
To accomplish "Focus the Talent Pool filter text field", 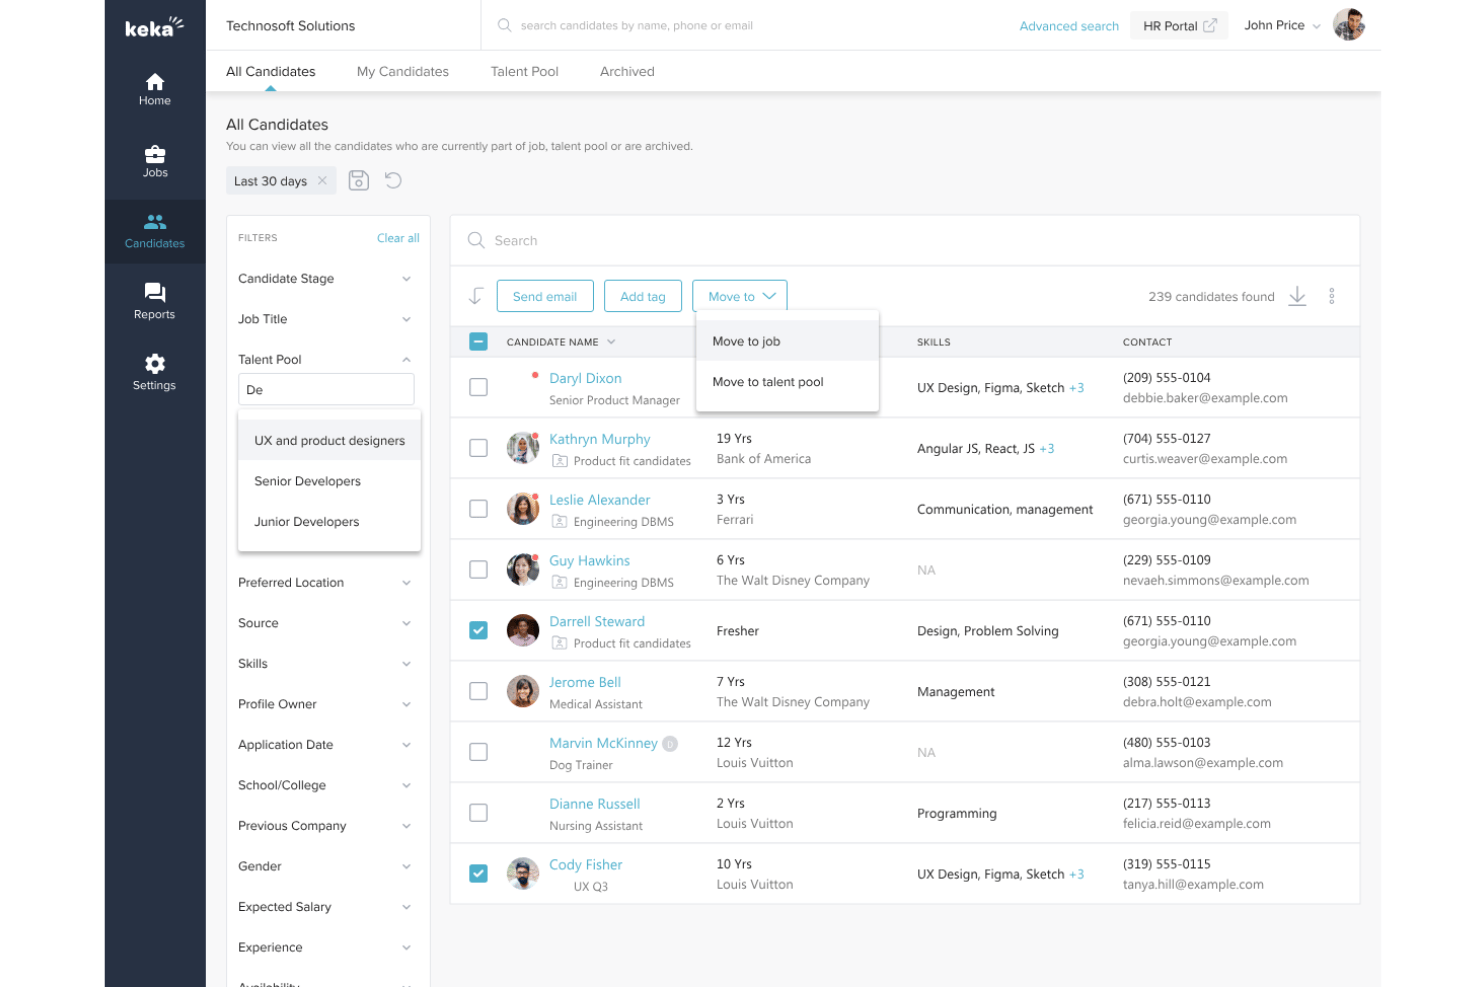I will 326,390.
